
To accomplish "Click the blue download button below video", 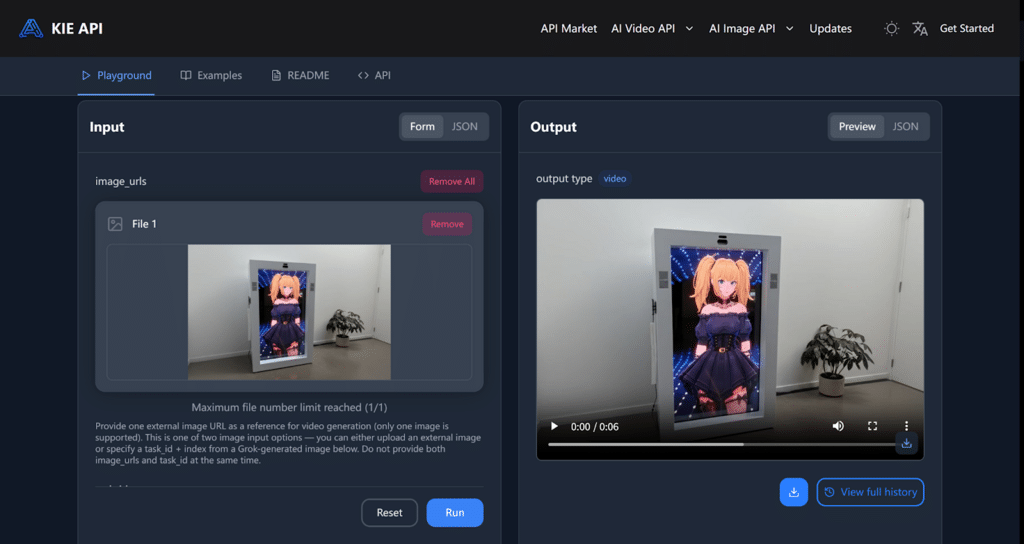I will click(x=793, y=492).
